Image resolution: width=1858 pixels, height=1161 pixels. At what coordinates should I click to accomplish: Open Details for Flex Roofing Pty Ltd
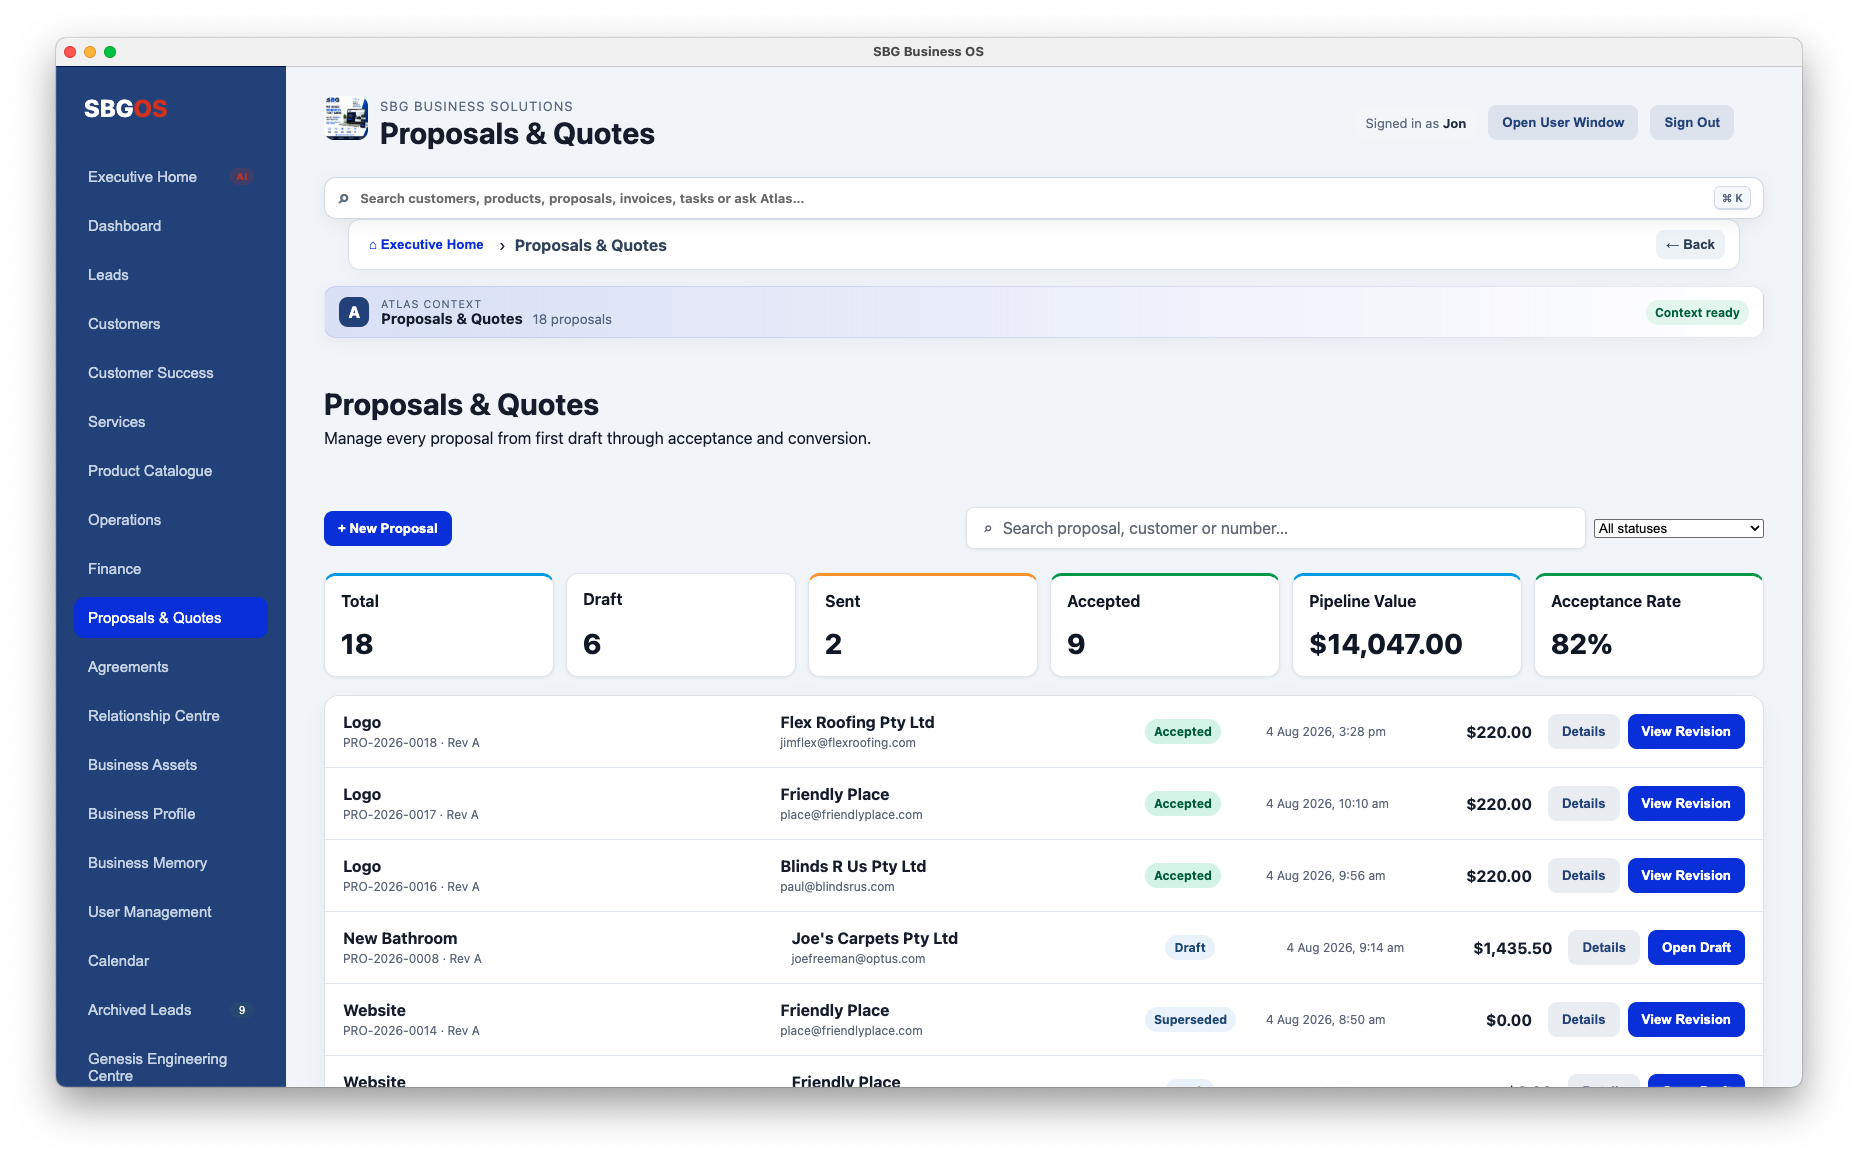1583,732
